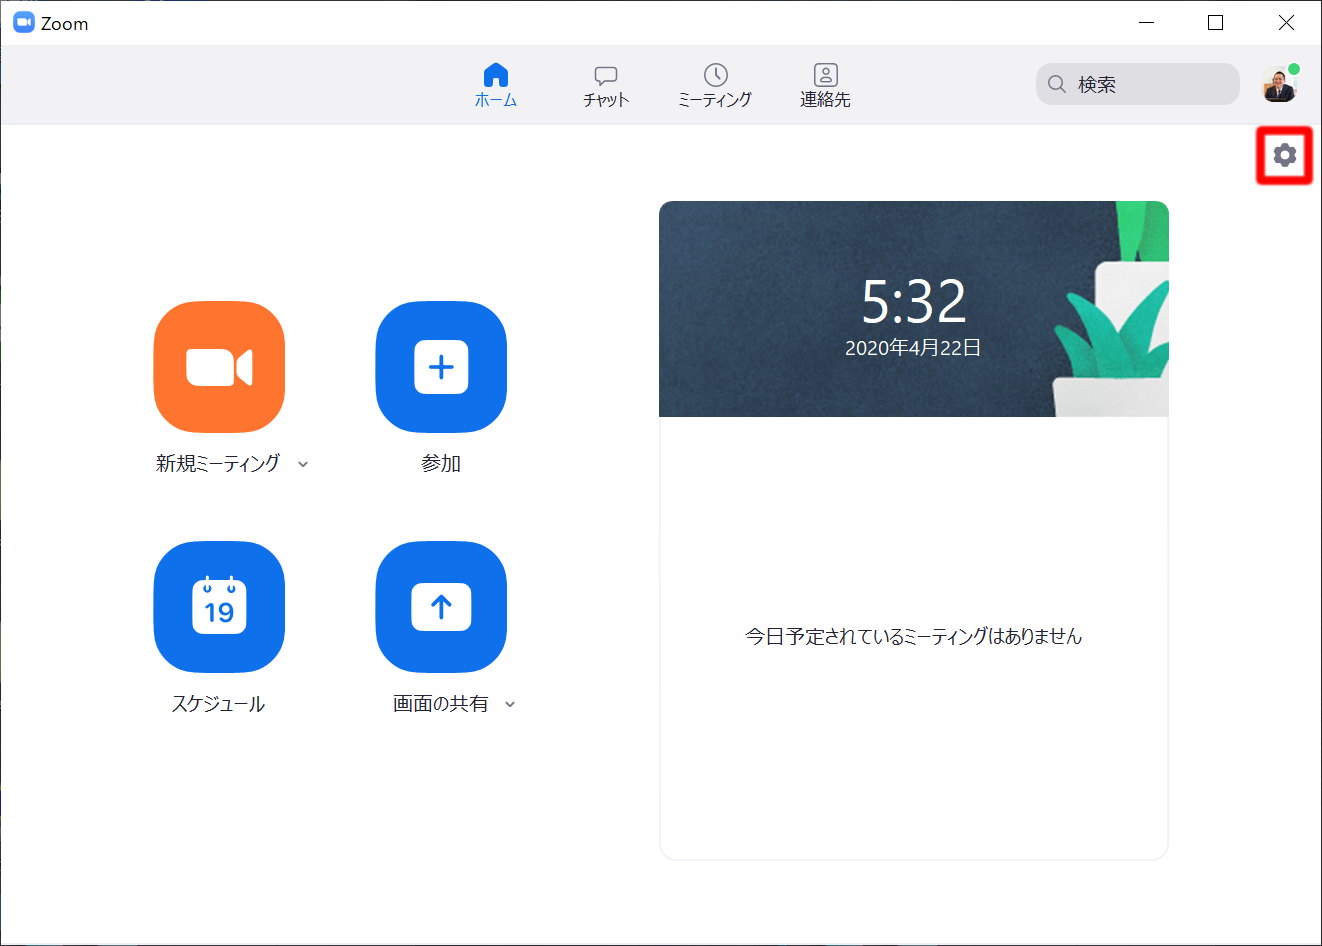Image resolution: width=1322 pixels, height=946 pixels.
Task: Open the Schedule calendar icon
Action: [219, 607]
